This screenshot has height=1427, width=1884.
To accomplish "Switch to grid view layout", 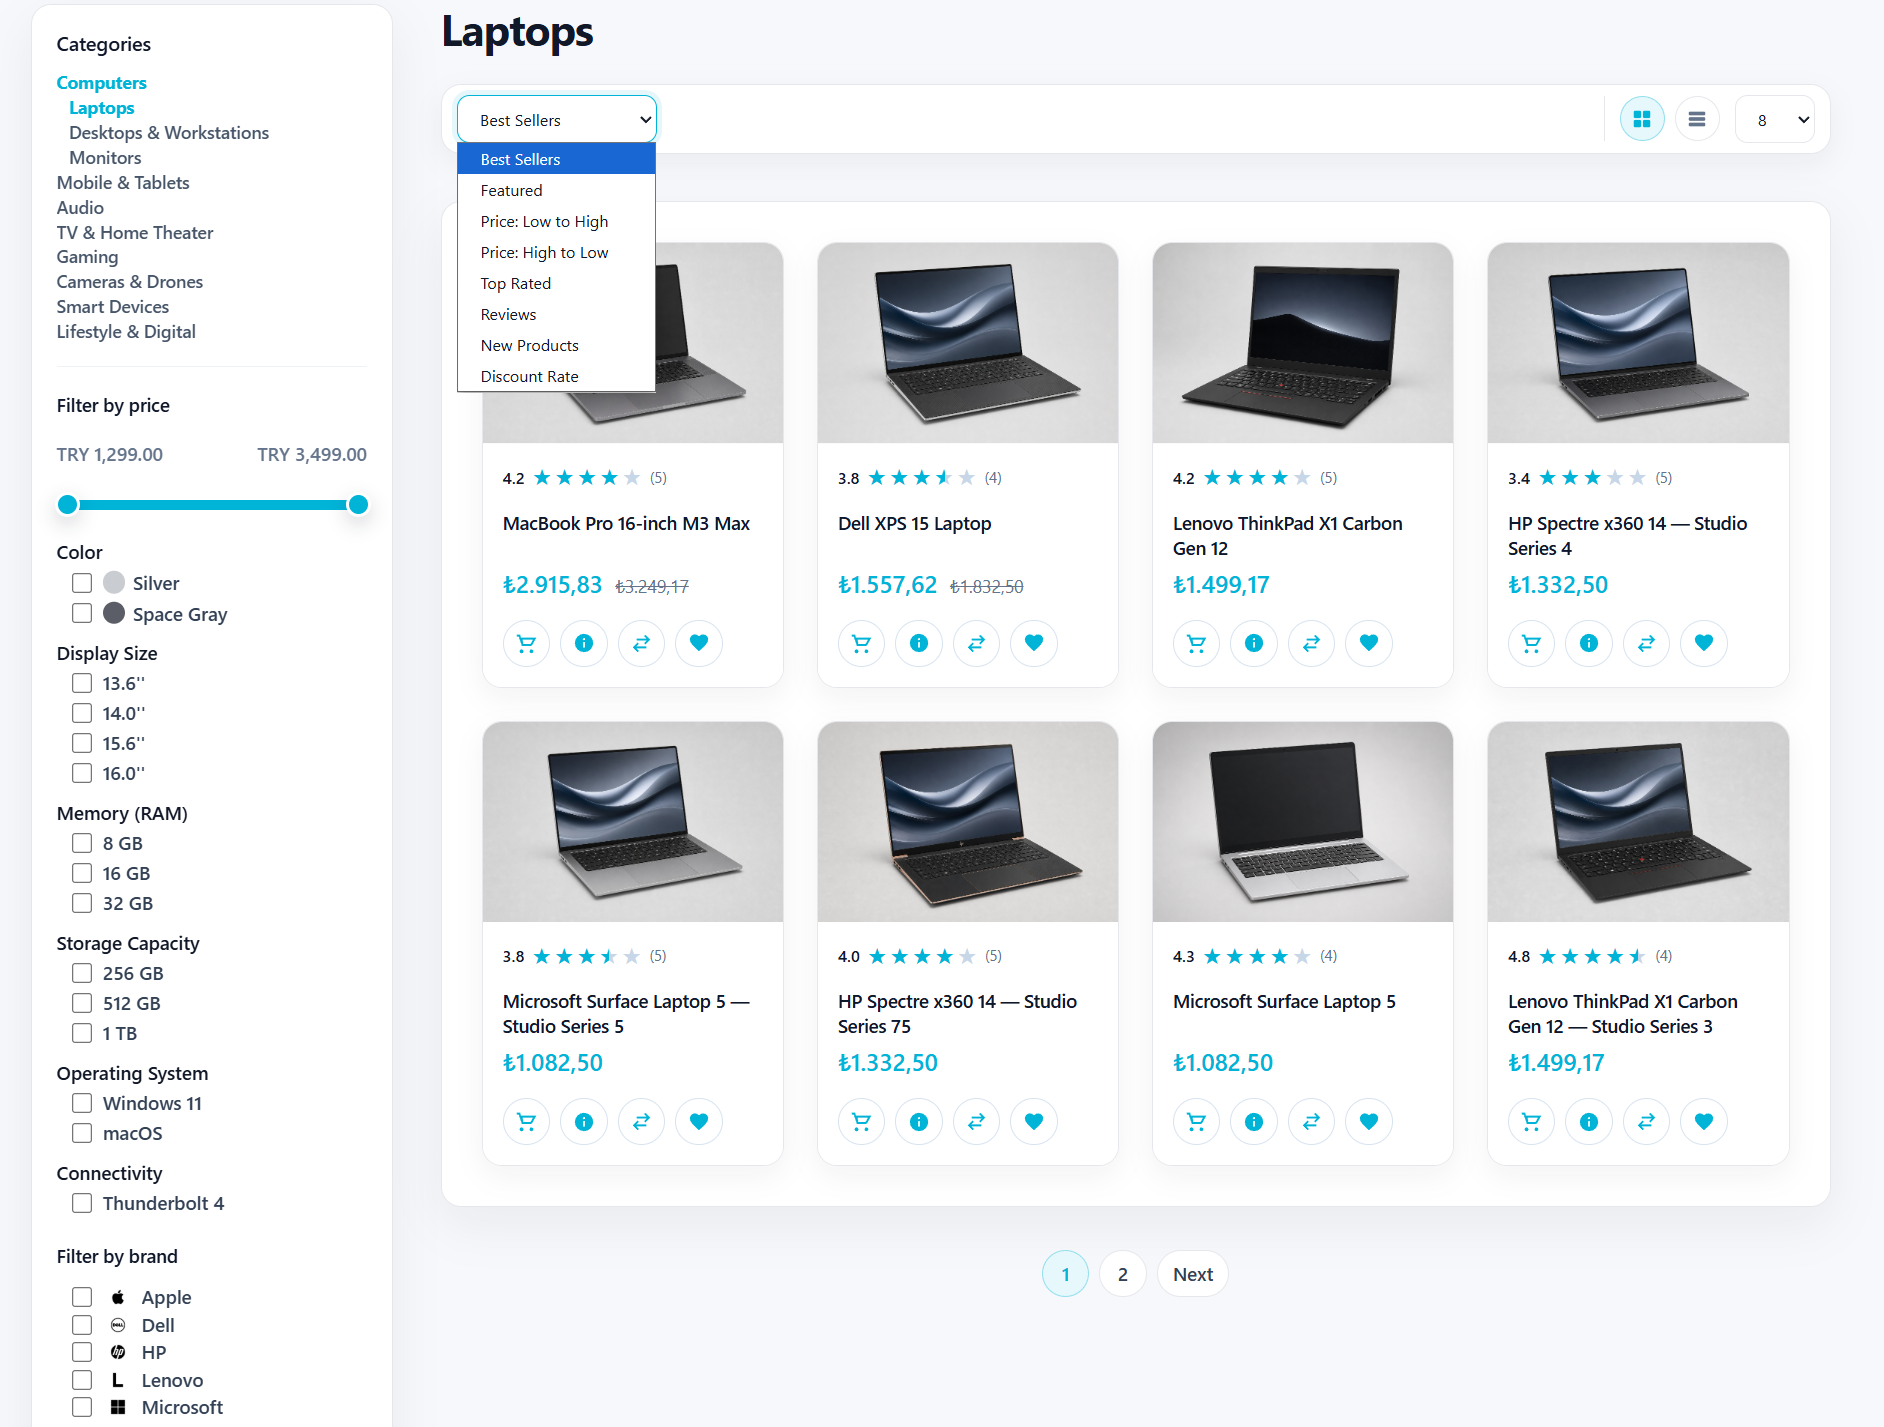I will click(1642, 120).
